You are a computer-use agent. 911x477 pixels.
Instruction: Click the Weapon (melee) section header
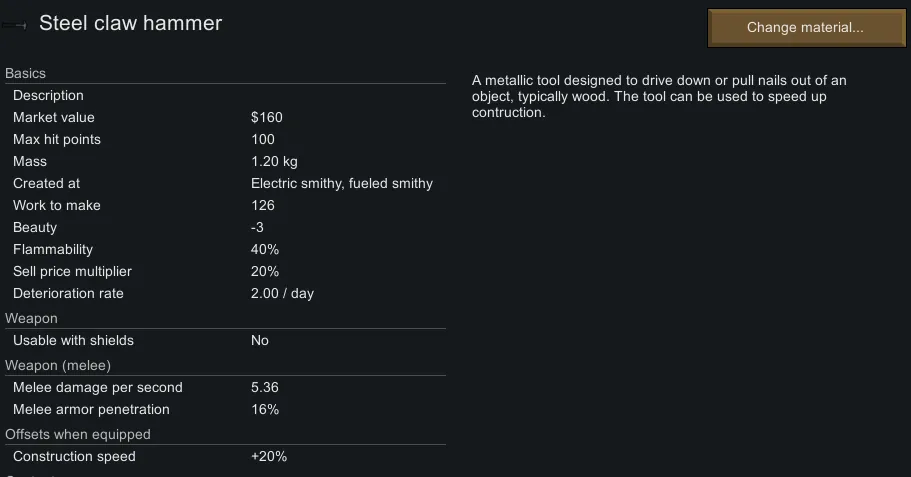tap(58, 365)
